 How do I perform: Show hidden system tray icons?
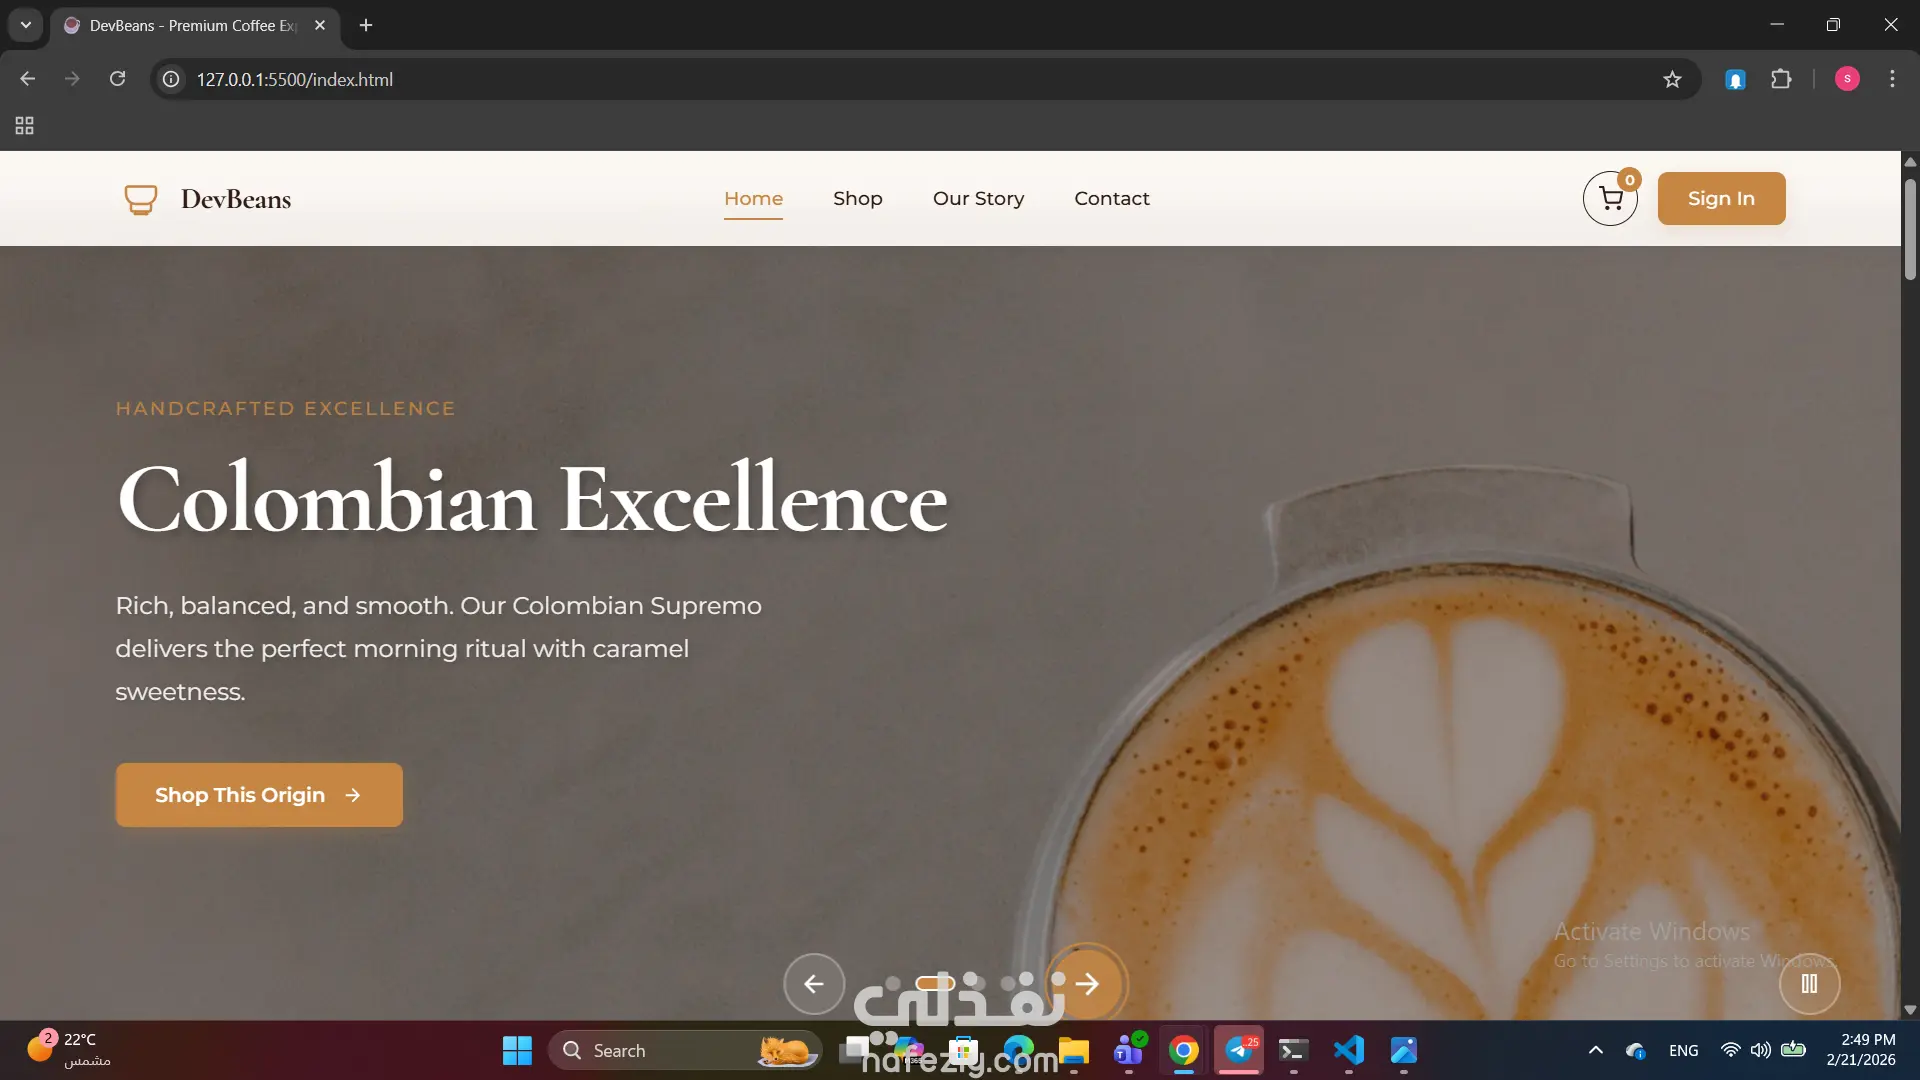tap(1595, 1050)
